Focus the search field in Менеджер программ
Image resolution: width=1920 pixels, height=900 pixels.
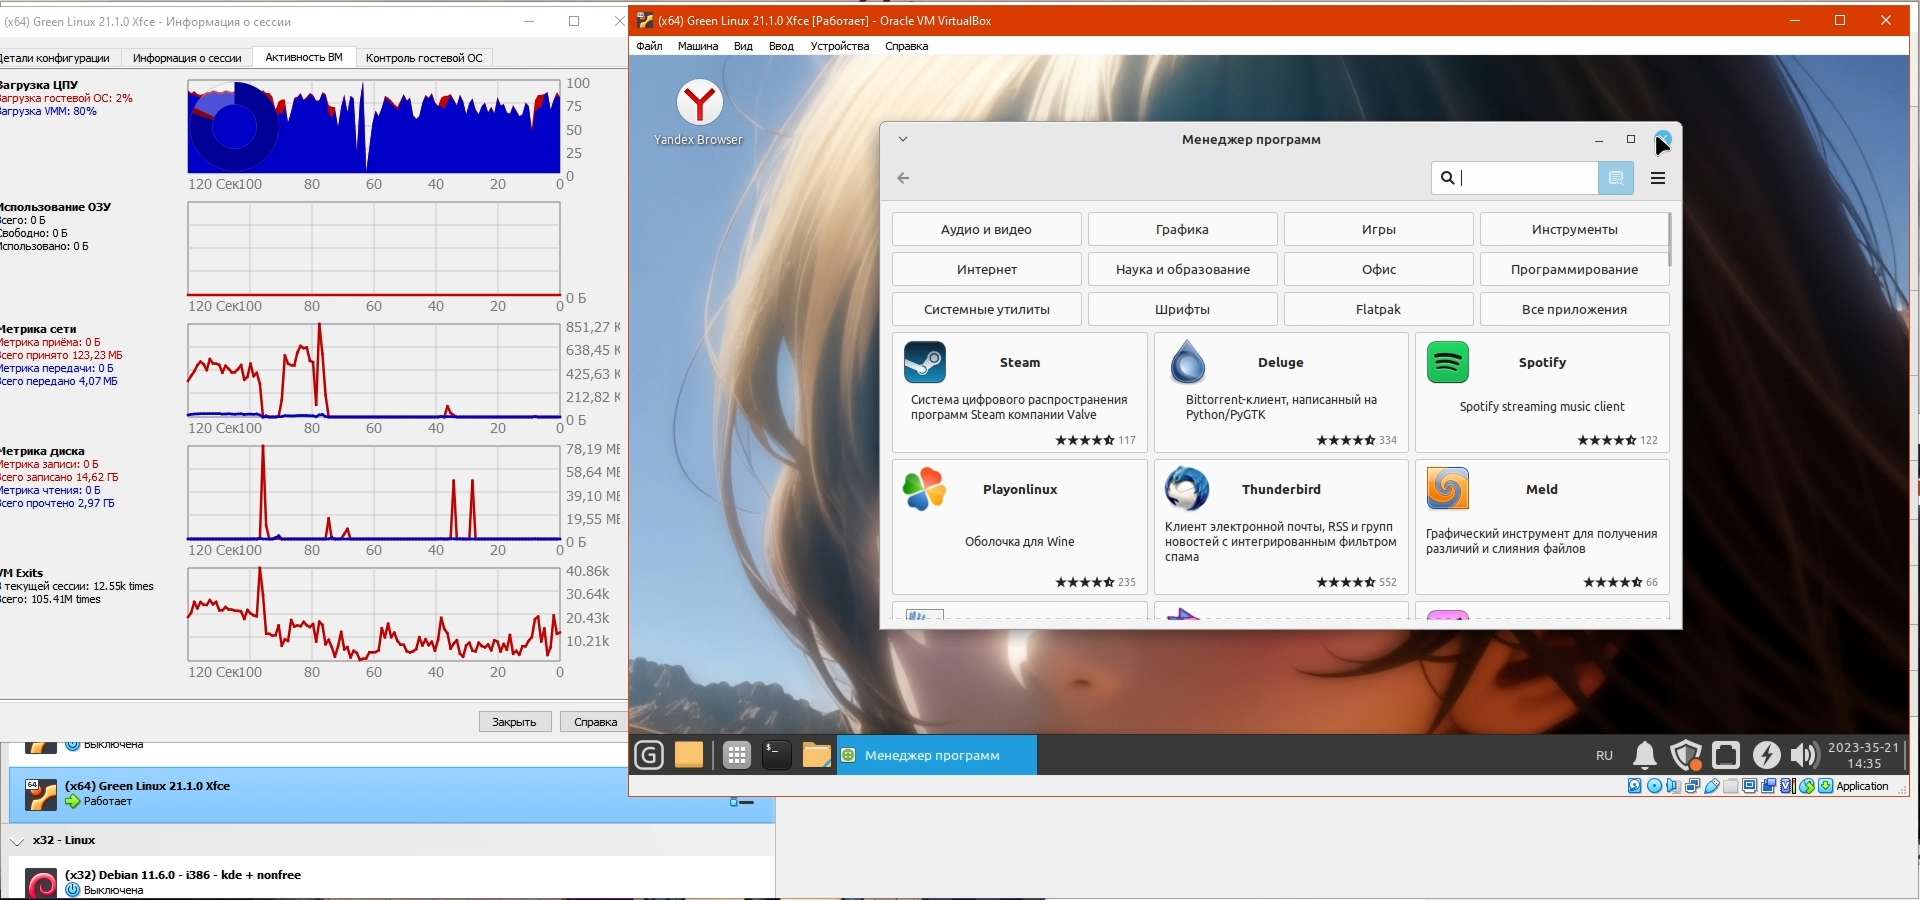tap(1515, 178)
